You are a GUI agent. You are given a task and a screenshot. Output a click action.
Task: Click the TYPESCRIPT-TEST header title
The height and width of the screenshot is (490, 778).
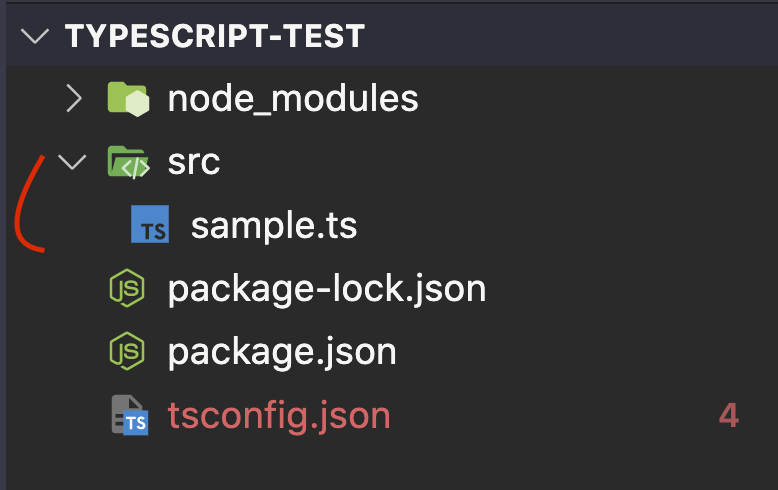point(215,36)
